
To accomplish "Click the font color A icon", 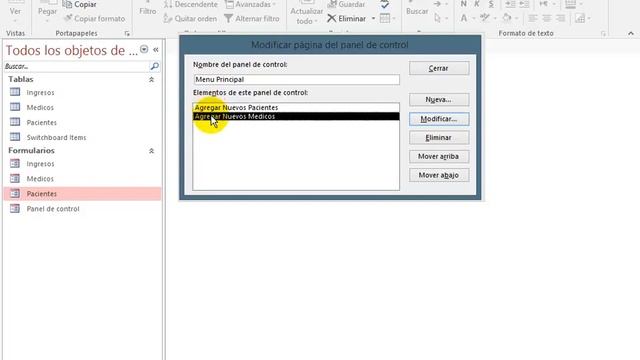I will pyautogui.click(x=464, y=18).
